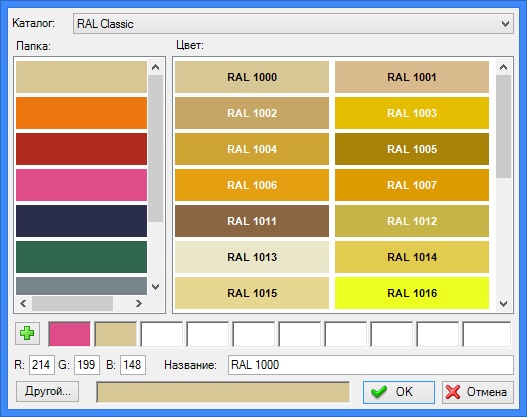527x417 pixels.
Task: Click the color list vertical scrollbar thumb
Action: point(503,127)
